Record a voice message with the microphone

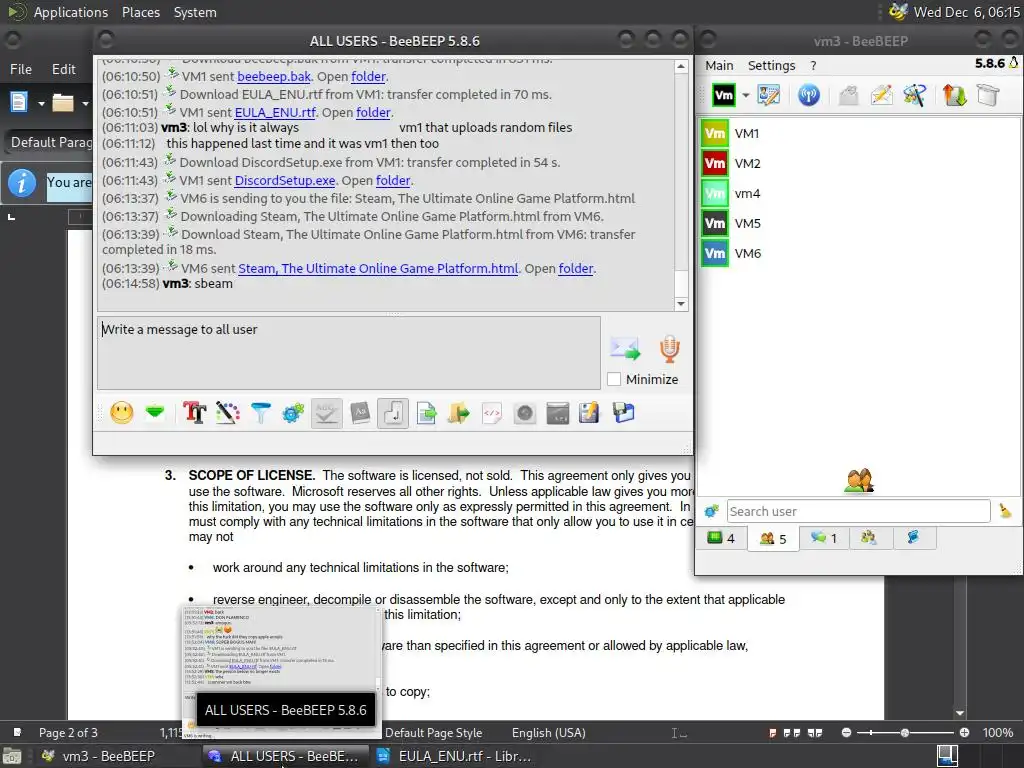(x=669, y=349)
